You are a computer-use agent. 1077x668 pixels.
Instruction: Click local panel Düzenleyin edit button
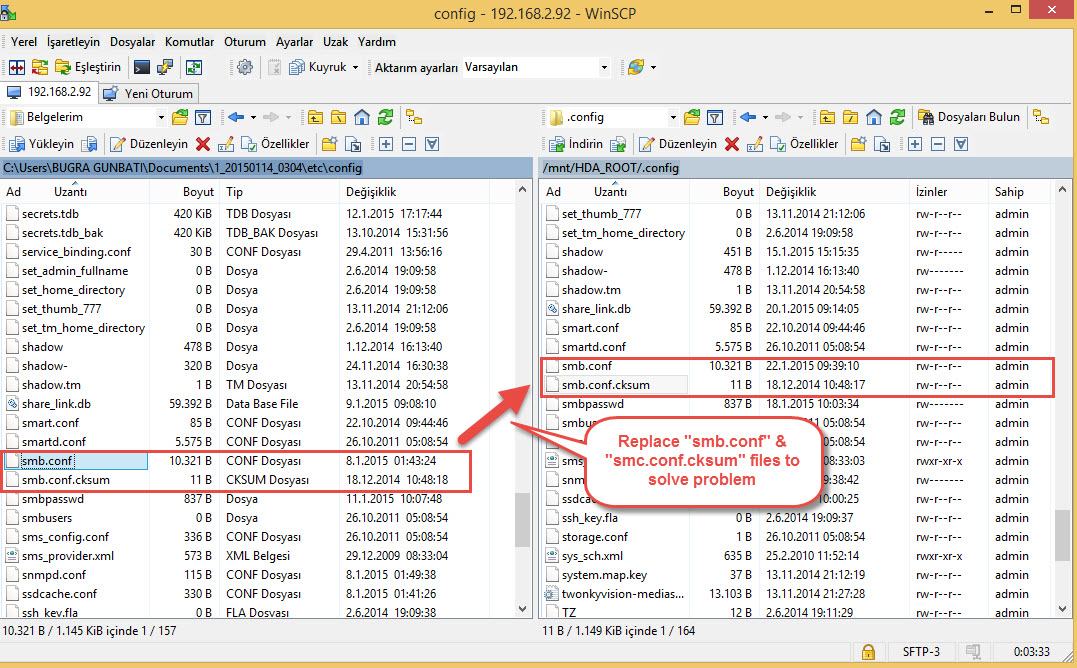(150, 144)
